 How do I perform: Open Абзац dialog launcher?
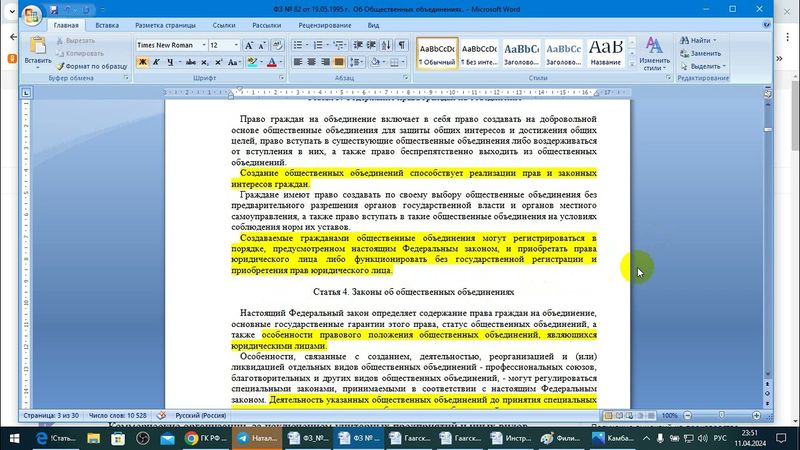click(x=406, y=78)
